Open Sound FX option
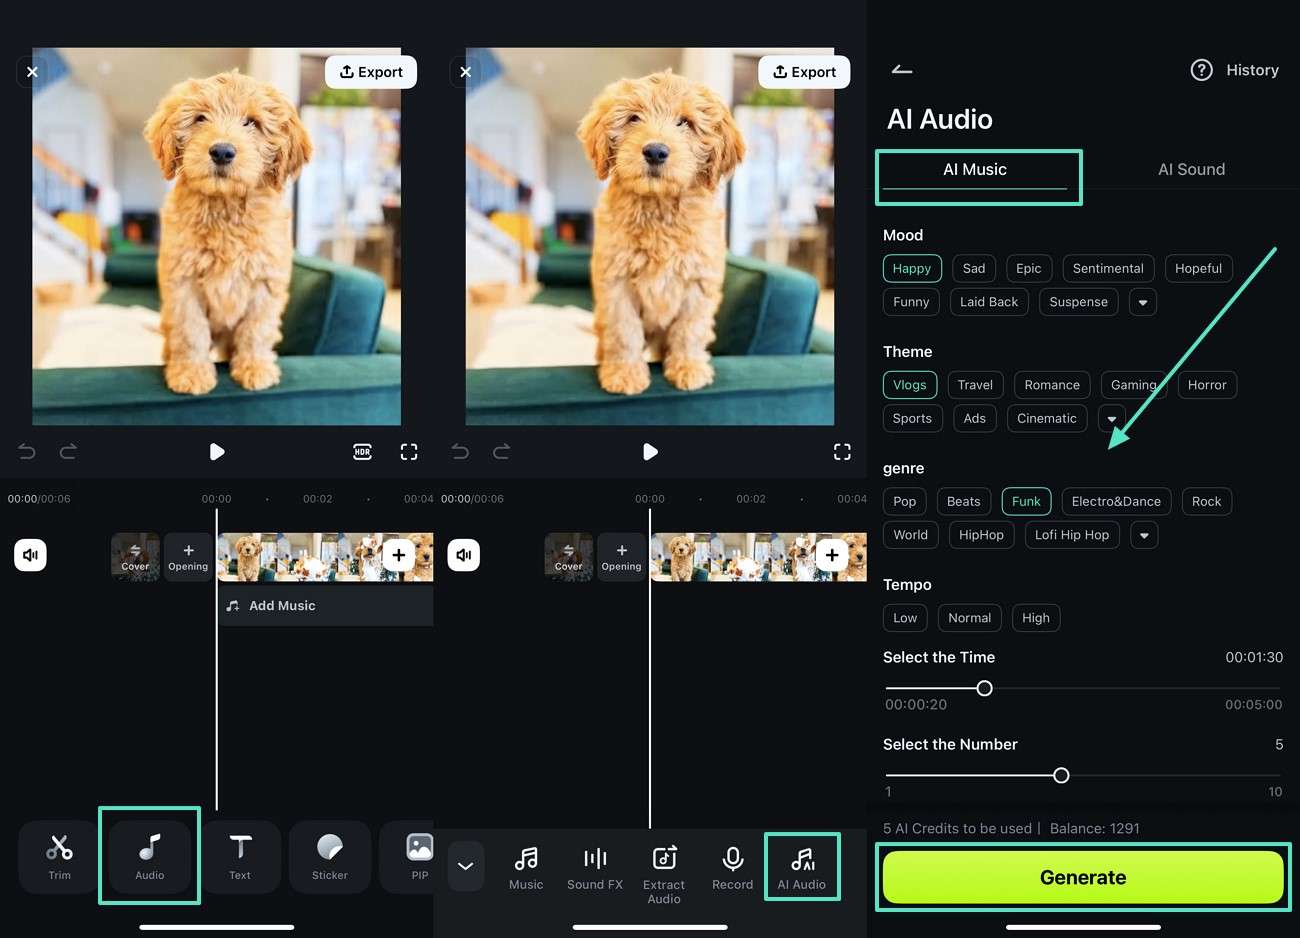The width and height of the screenshot is (1300, 938). pyautogui.click(x=595, y=867)
